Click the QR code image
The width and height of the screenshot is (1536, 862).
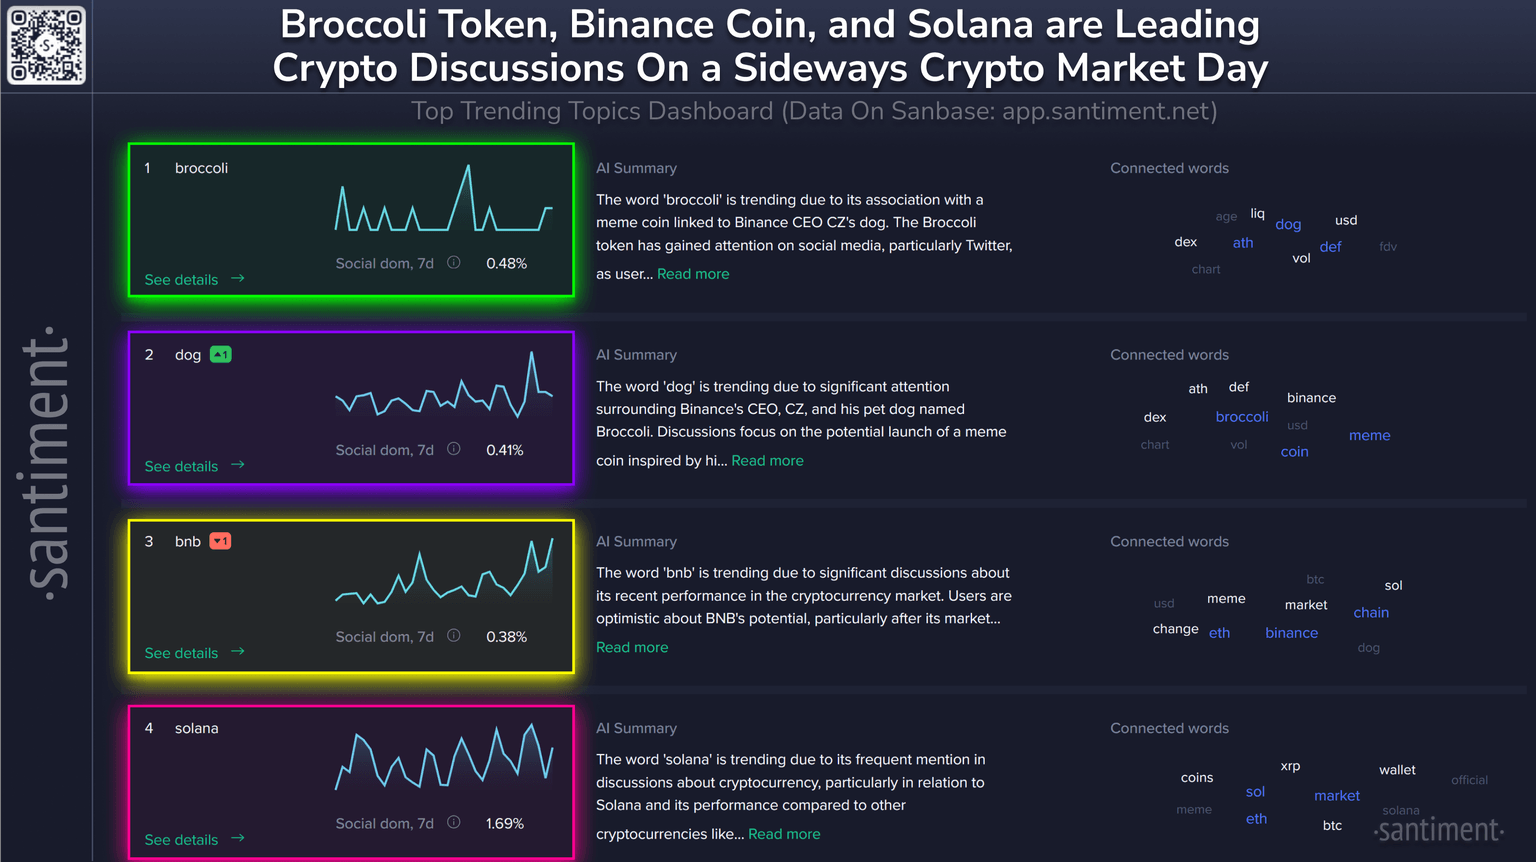[x=47, y=45]
